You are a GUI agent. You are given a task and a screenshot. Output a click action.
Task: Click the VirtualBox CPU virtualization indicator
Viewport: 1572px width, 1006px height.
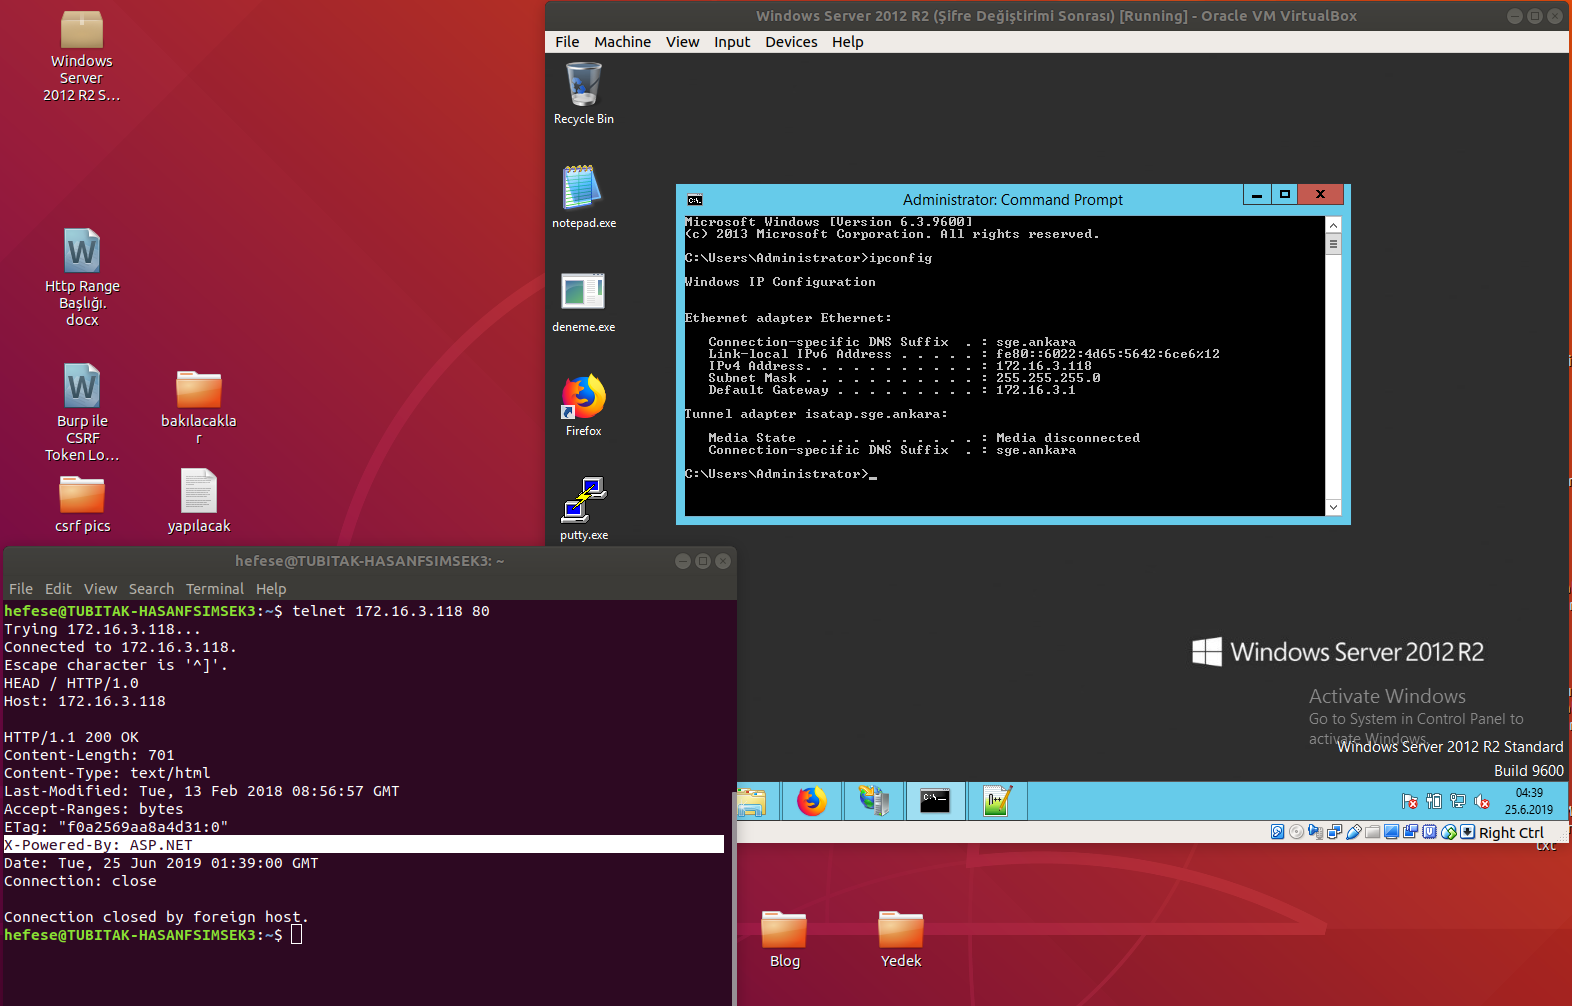click(x=1429, y=832)
